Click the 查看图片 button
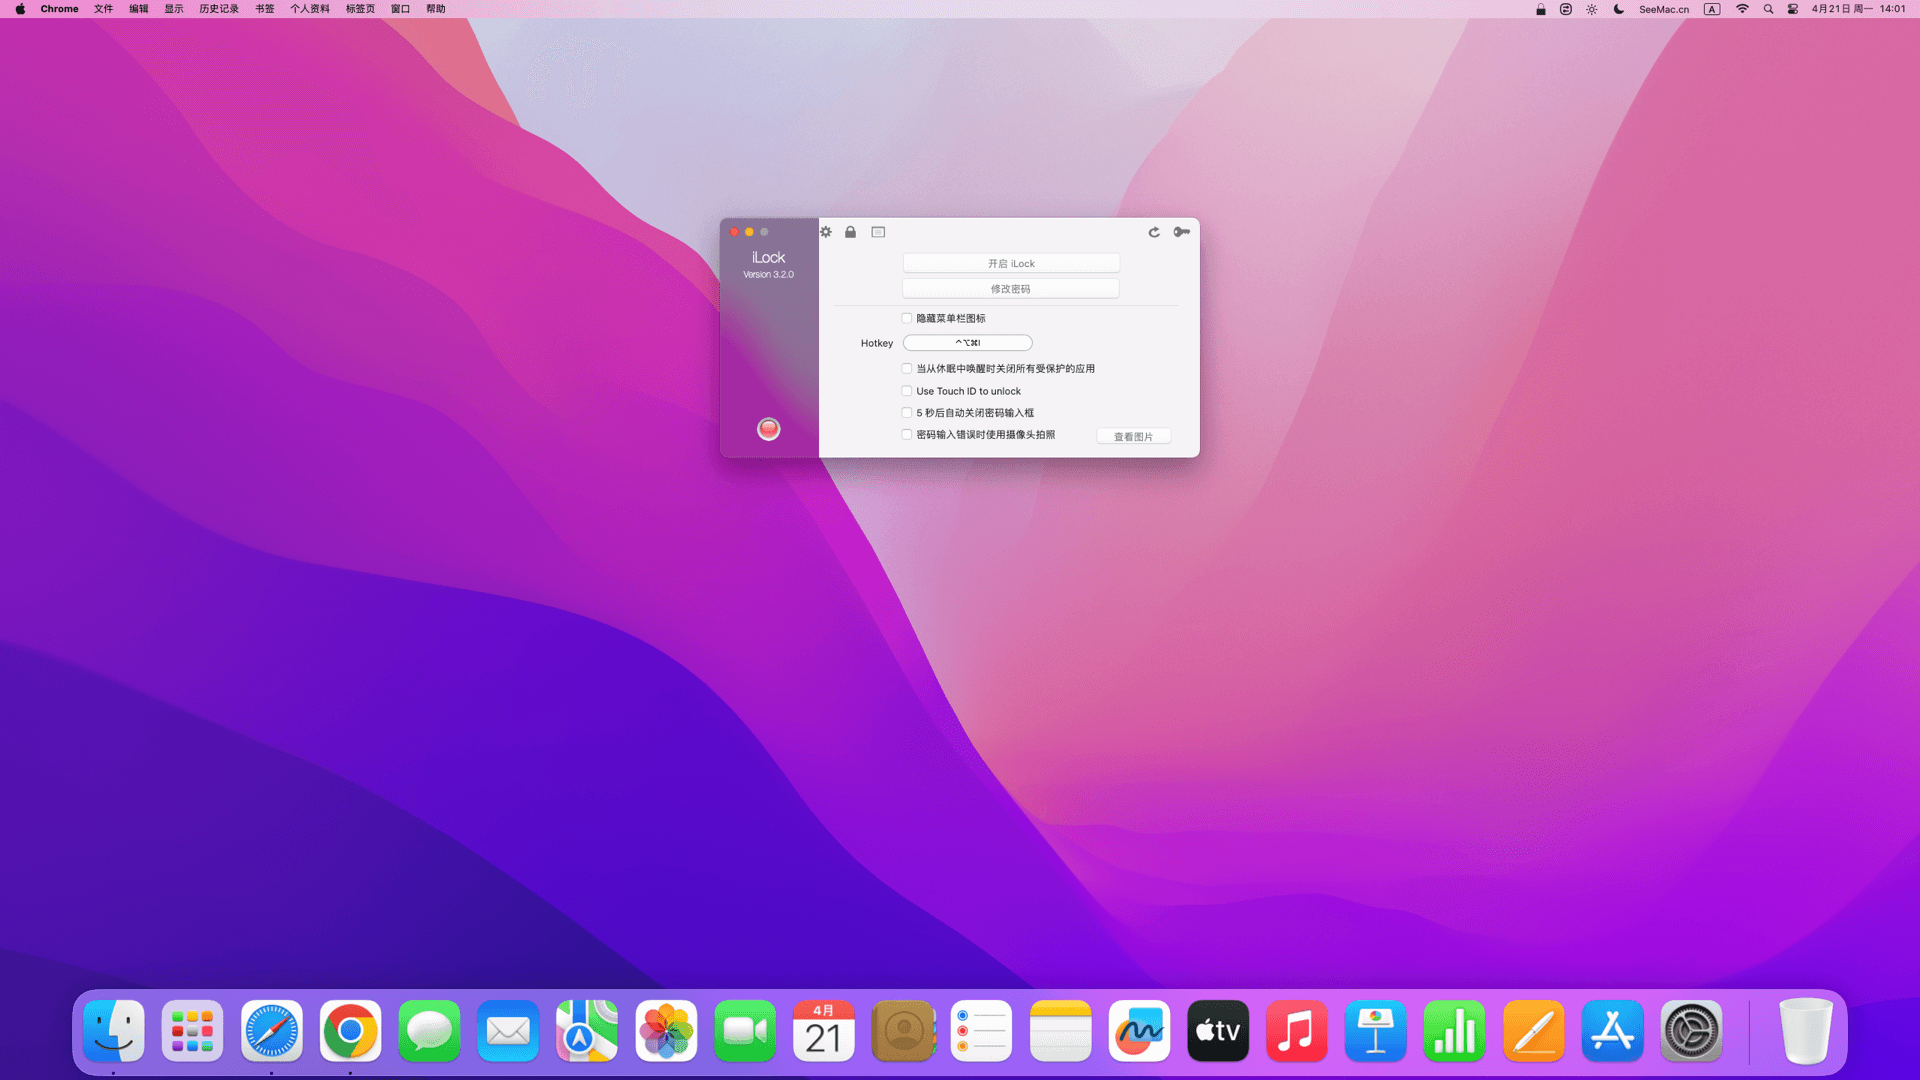The height and width of the screenshot is (1080, 1920). click(1133, 437)
